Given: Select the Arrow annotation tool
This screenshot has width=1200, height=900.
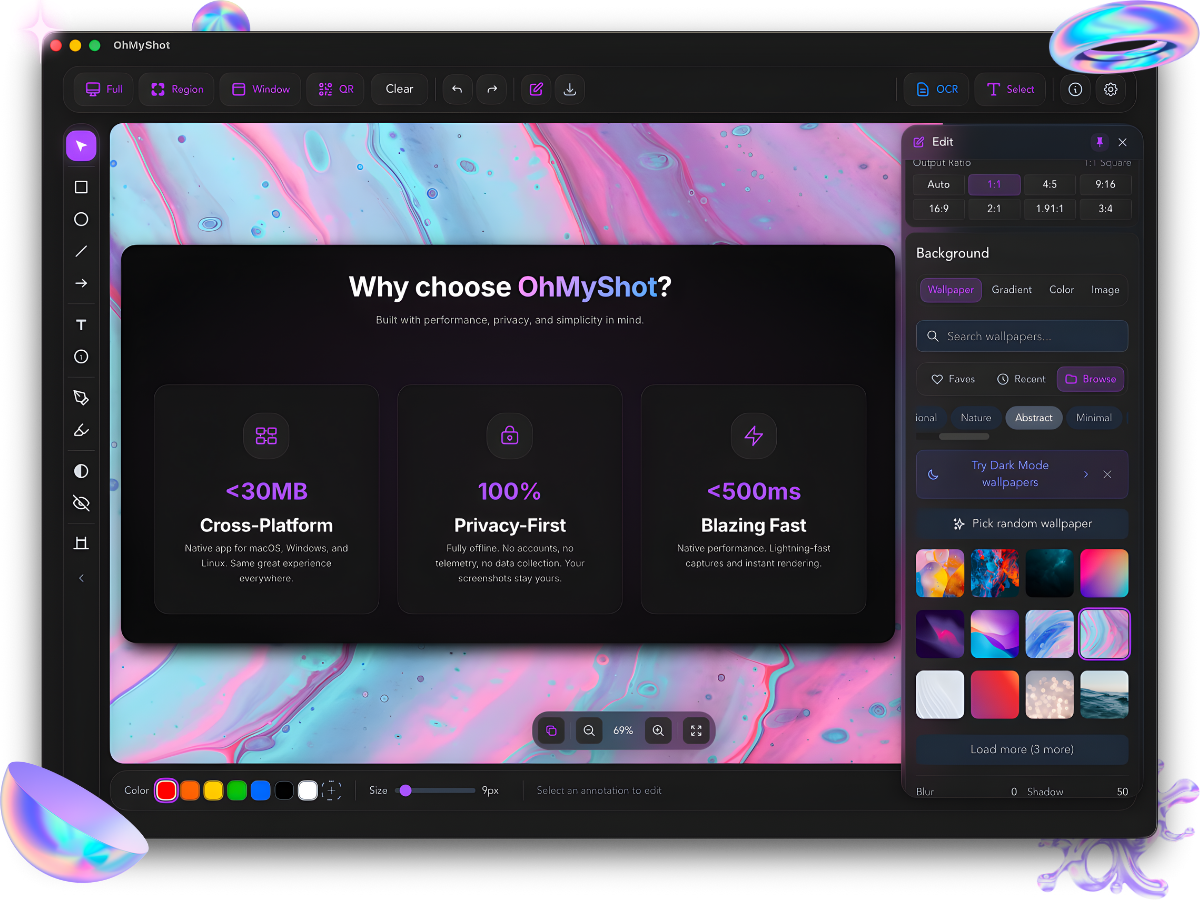Looking at the screenshot, I should point(81,283).
